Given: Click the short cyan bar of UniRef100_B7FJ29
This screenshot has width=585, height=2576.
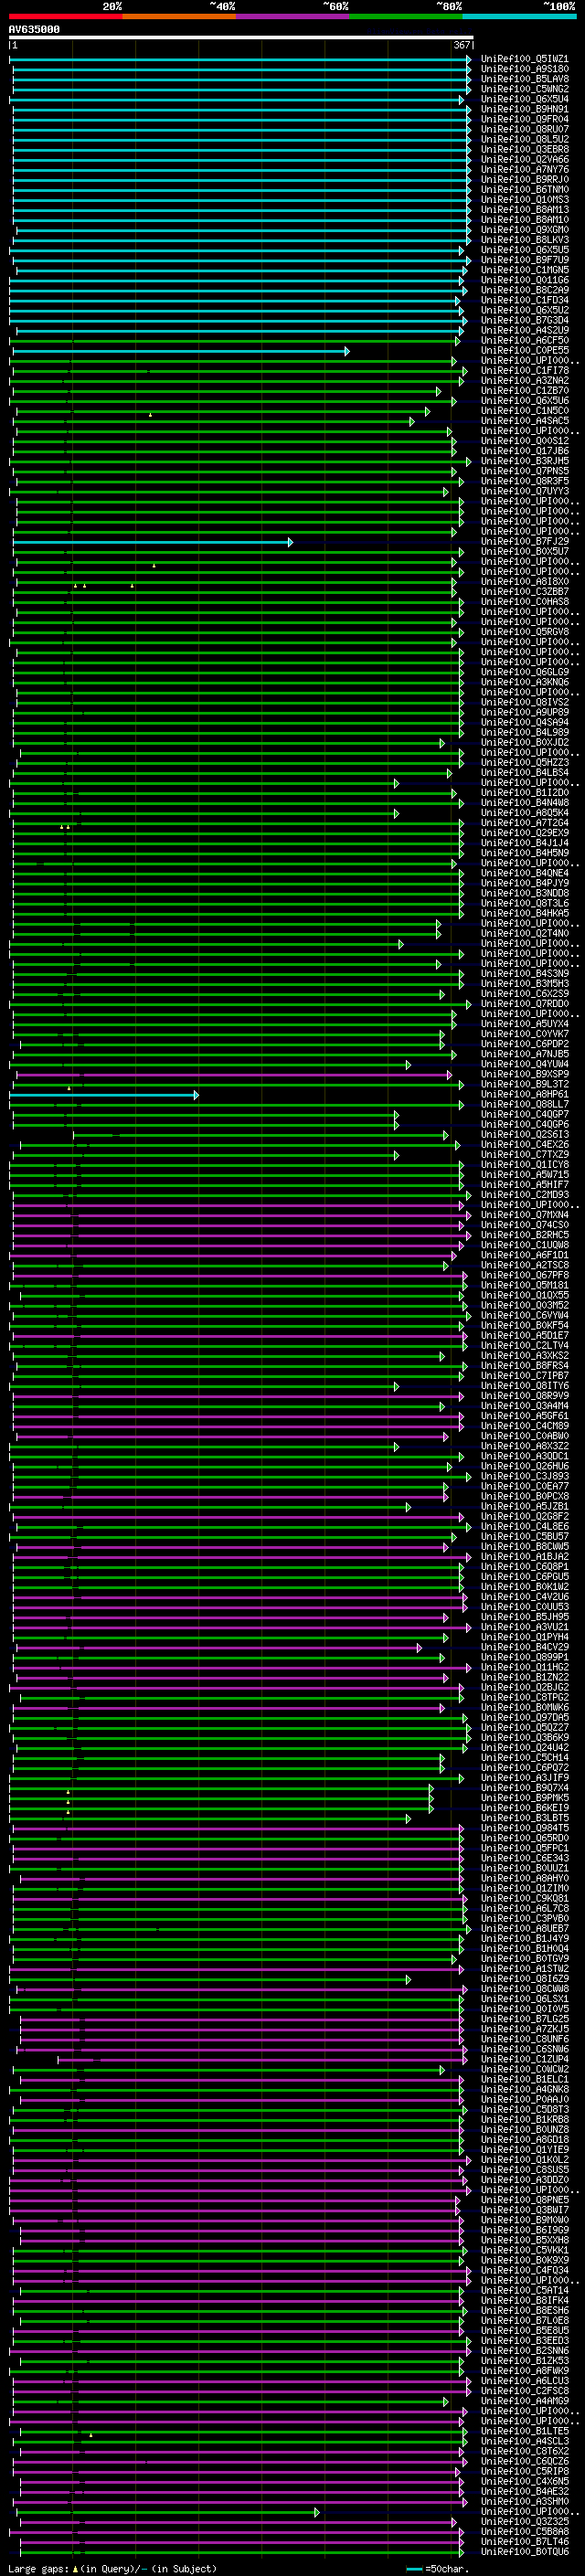Looking at the screenshot, I should point(152,542).
